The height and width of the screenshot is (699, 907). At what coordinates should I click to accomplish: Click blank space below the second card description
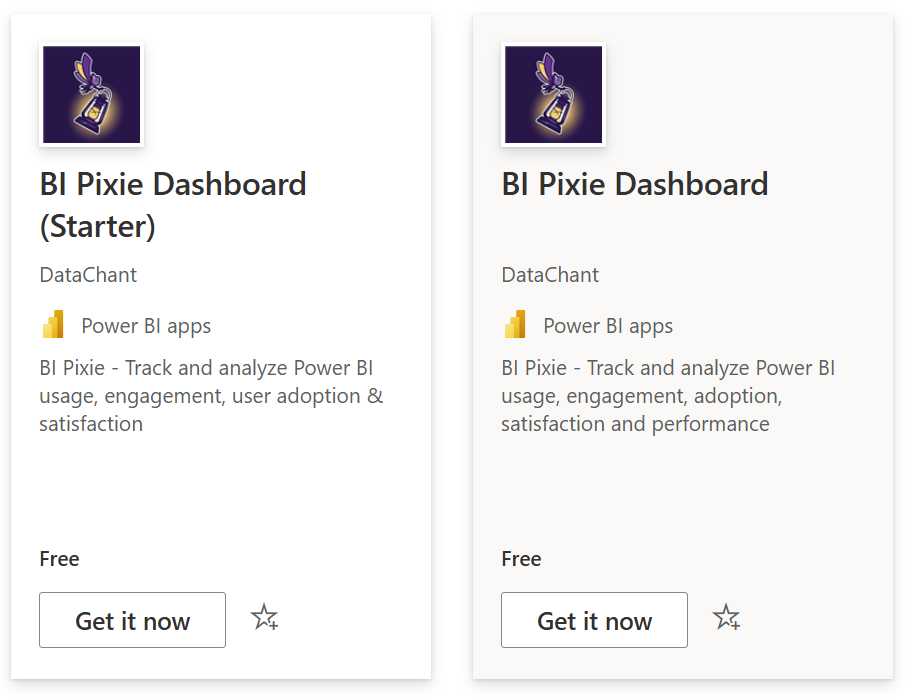(682, 490)
